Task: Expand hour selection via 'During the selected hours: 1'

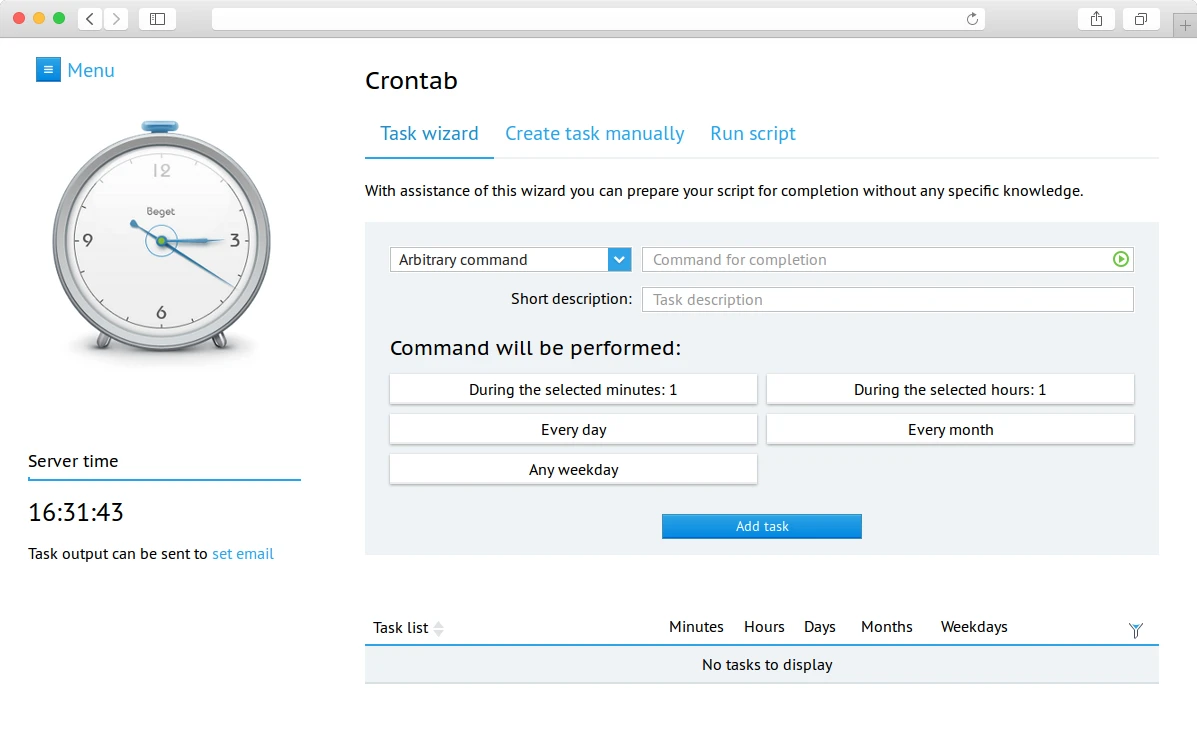Action: click(x=949, y=389)
